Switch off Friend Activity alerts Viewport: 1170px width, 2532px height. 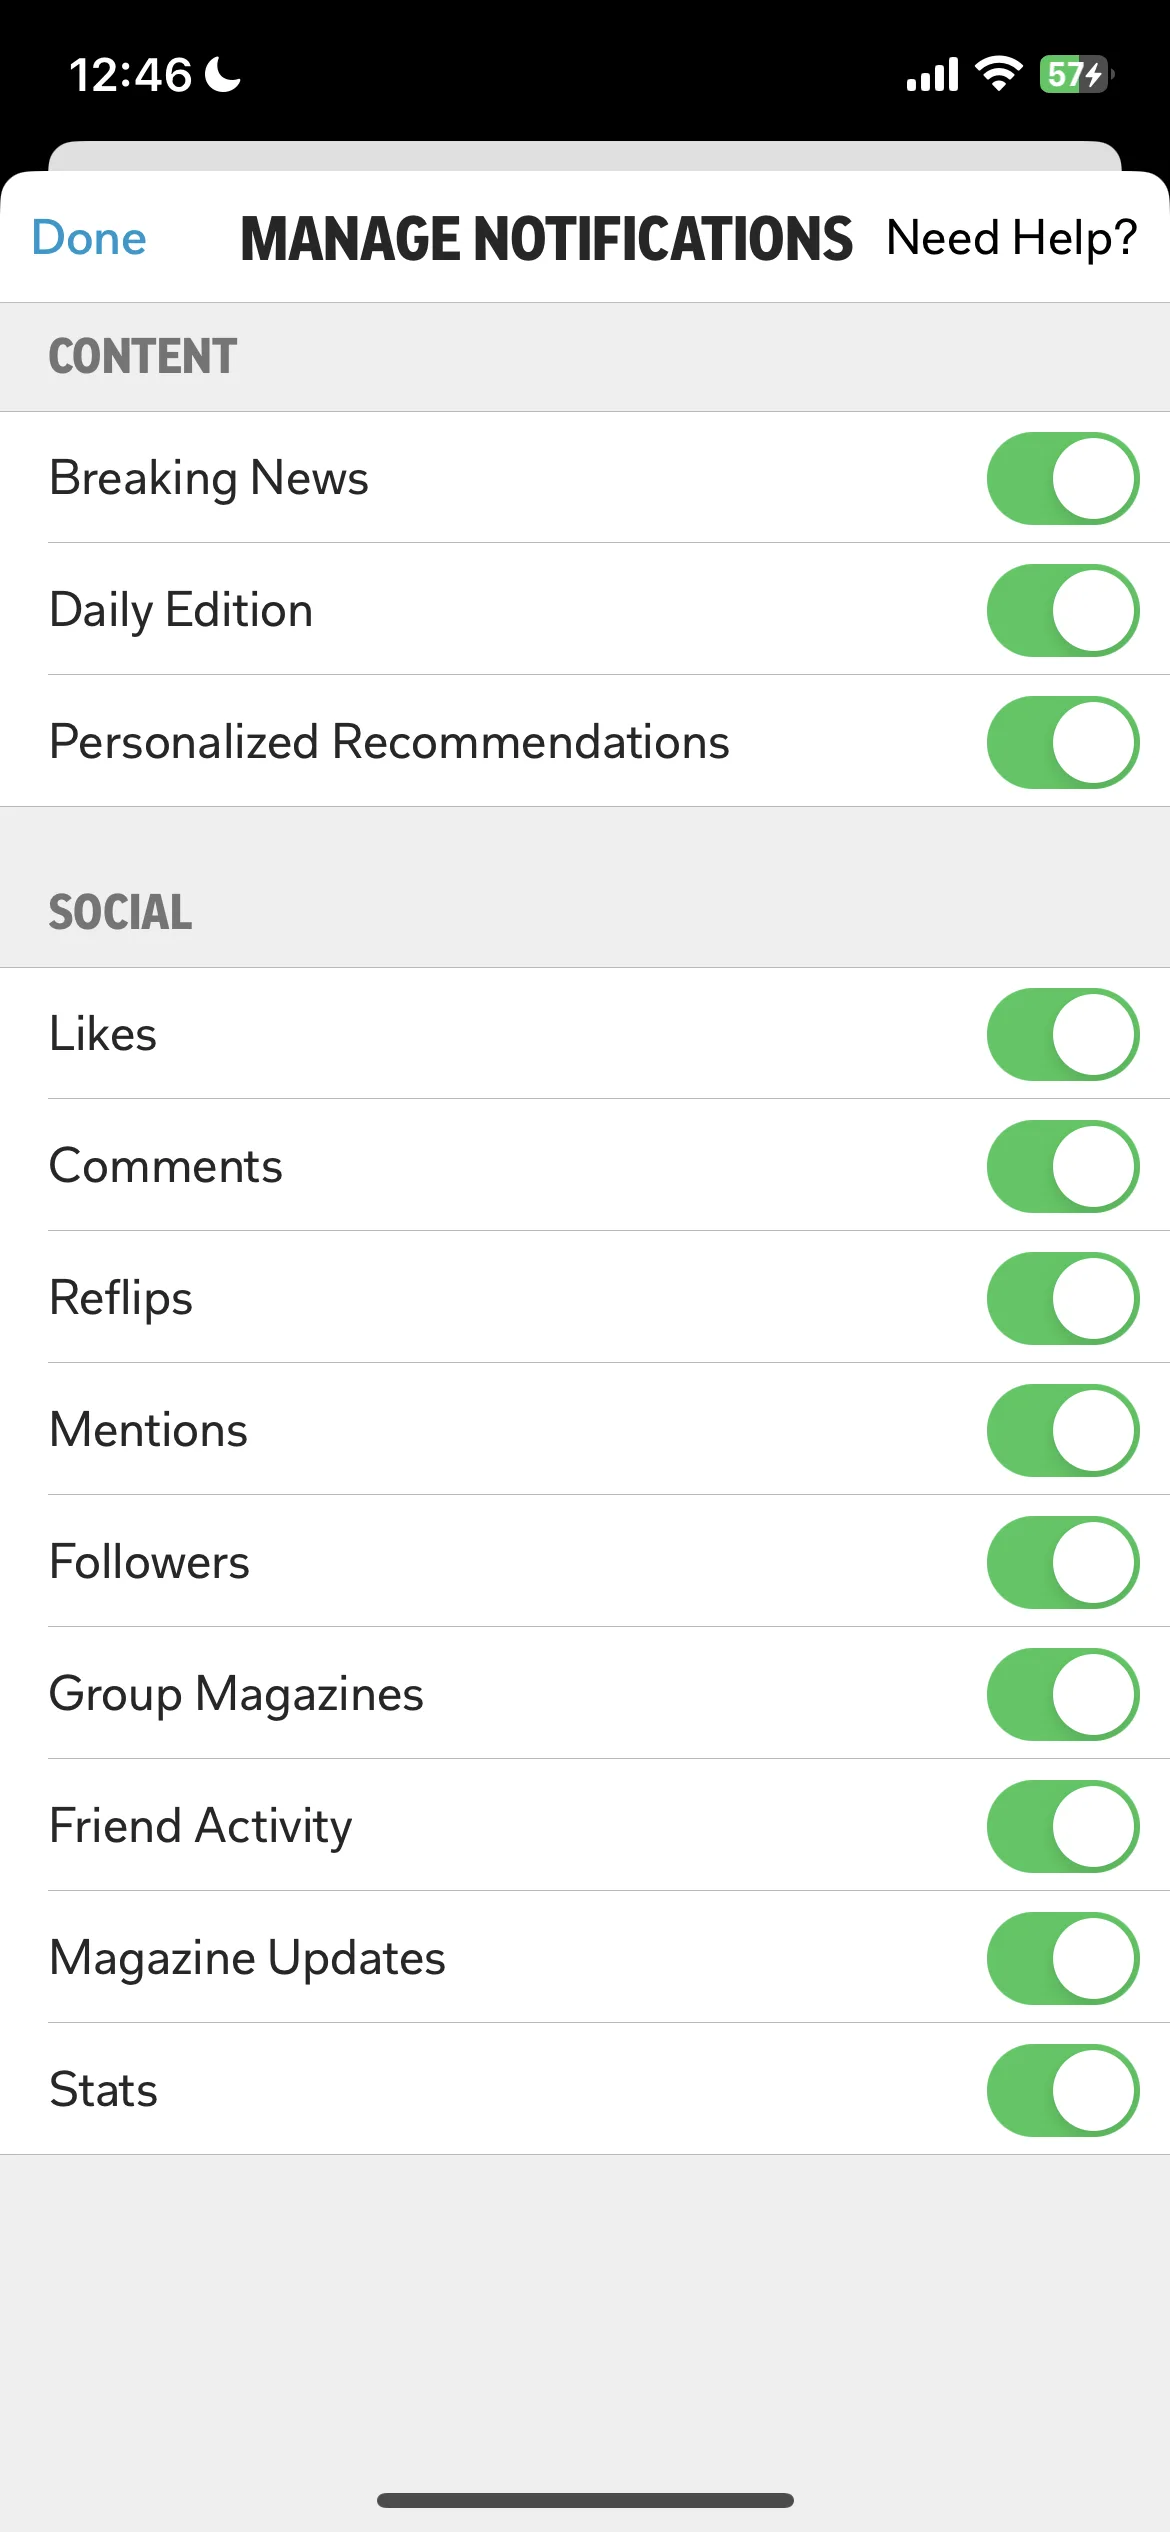click(x=1063, y=1826)
